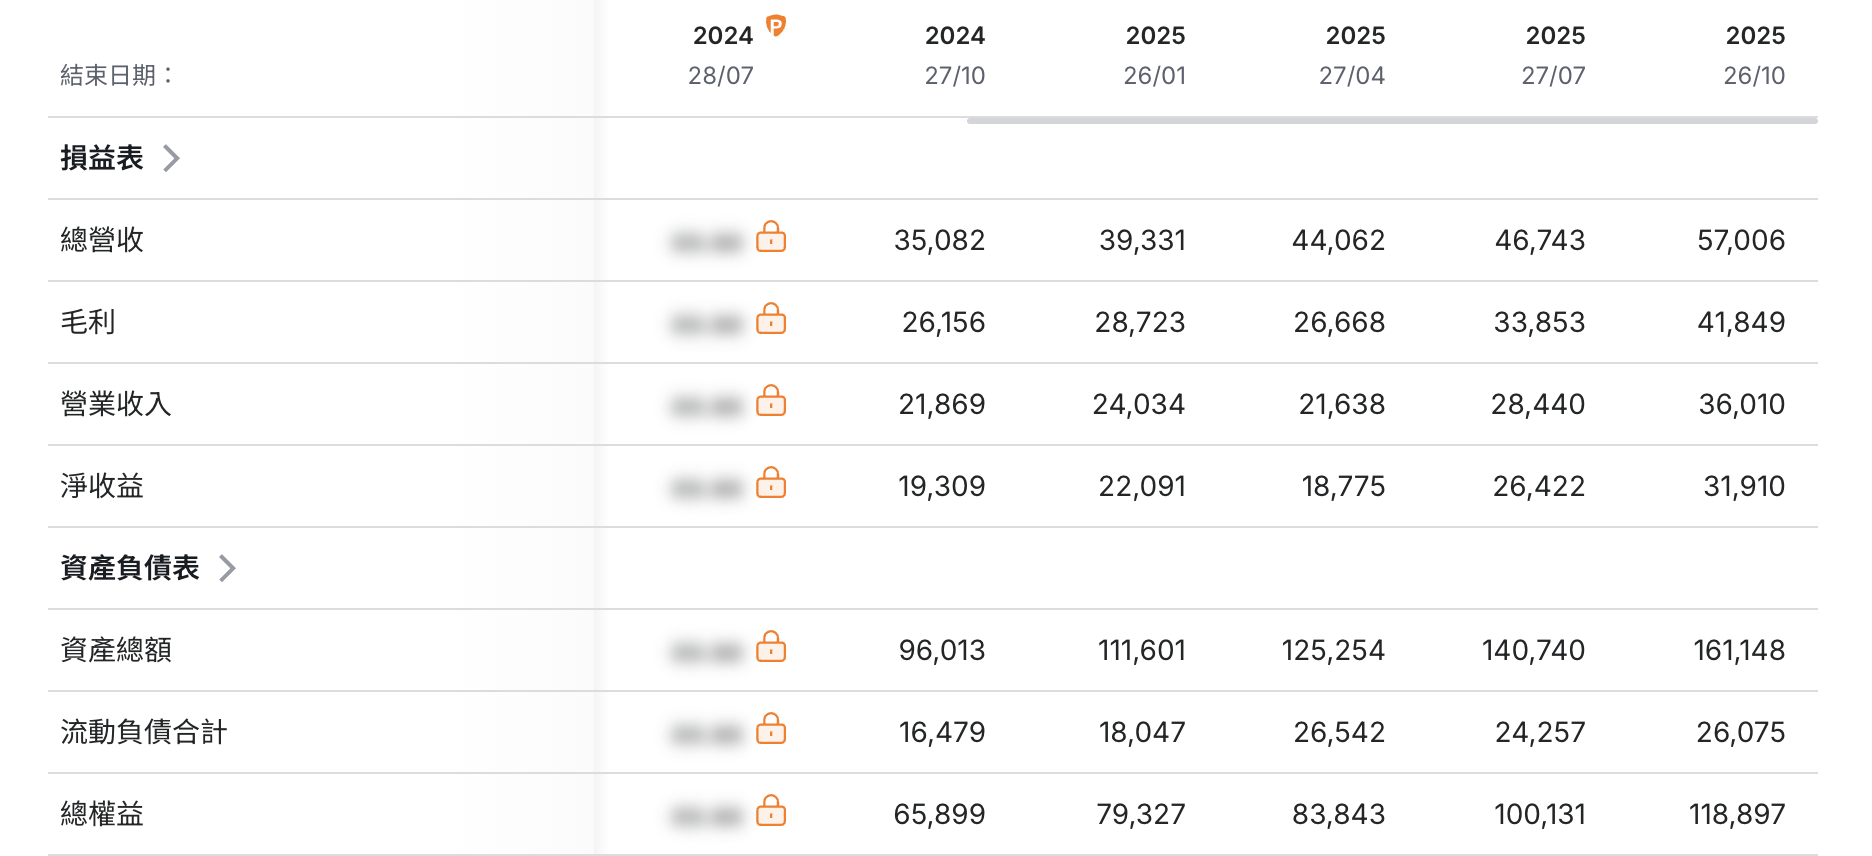Select the 2024 27/10 column header
Screen dimensions: 1872x856
point(955,55)
